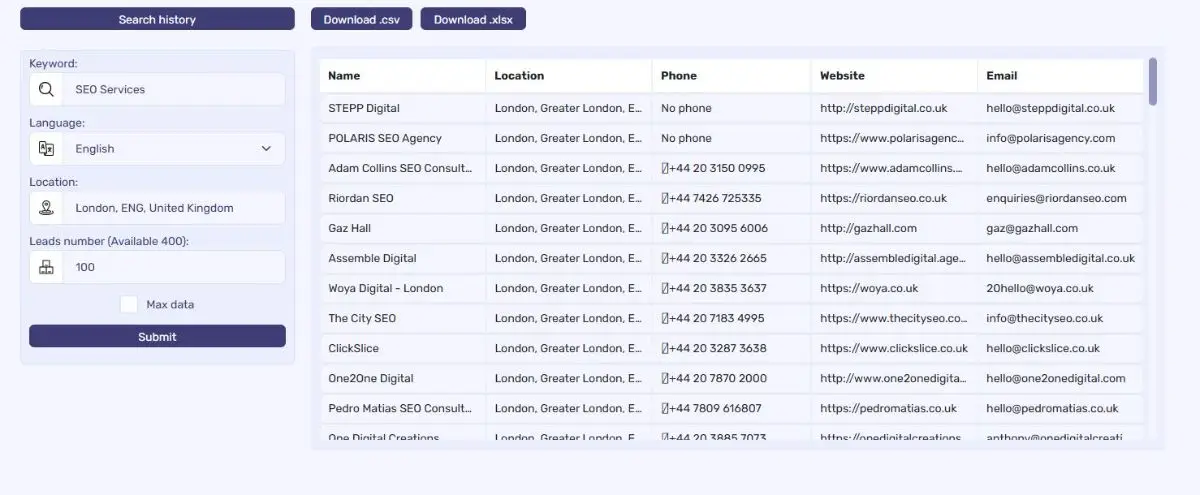Expand the language chevron arrow
1200x495 pixels.
[266, 149]
